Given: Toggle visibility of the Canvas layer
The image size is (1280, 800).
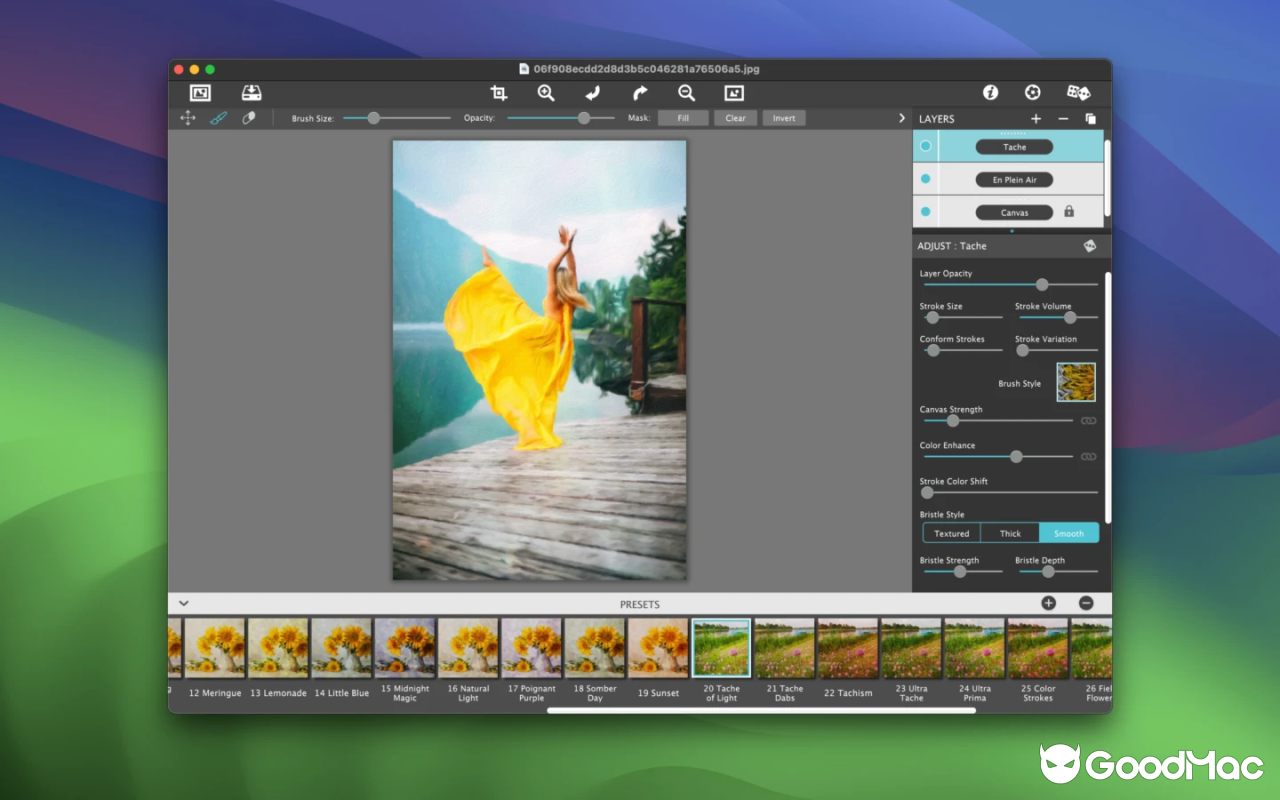Looking at the screenshot, I should (925, 211).
